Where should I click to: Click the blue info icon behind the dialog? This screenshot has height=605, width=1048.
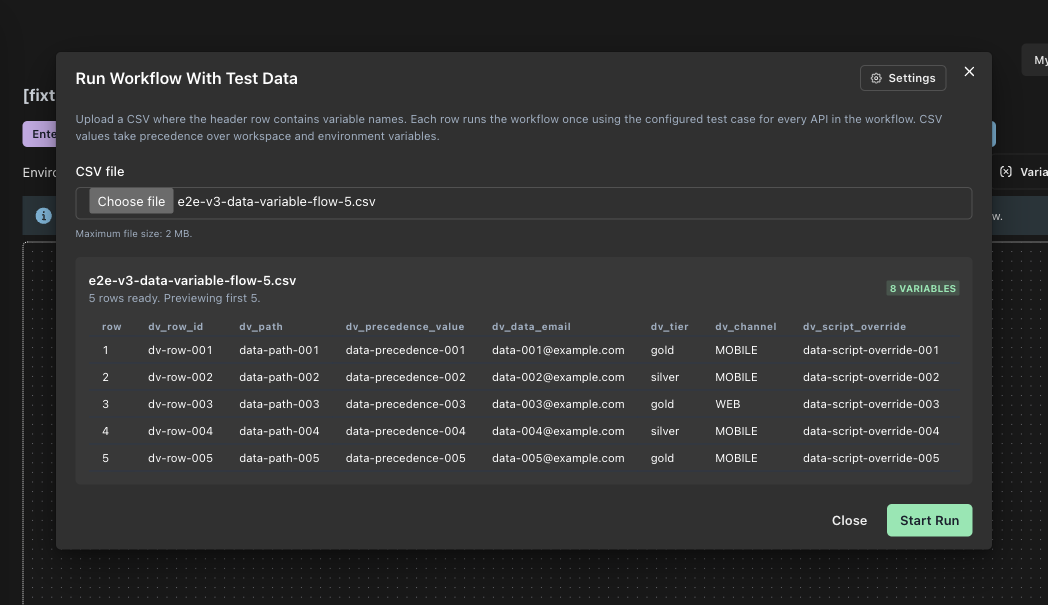pyautogui.click(x=43, y=216)
